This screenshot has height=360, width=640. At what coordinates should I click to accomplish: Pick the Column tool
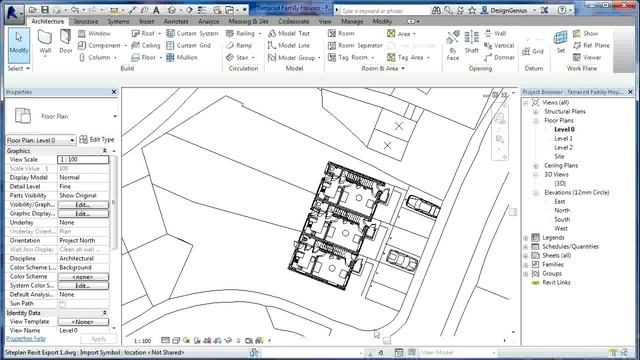tap(96, 58)
